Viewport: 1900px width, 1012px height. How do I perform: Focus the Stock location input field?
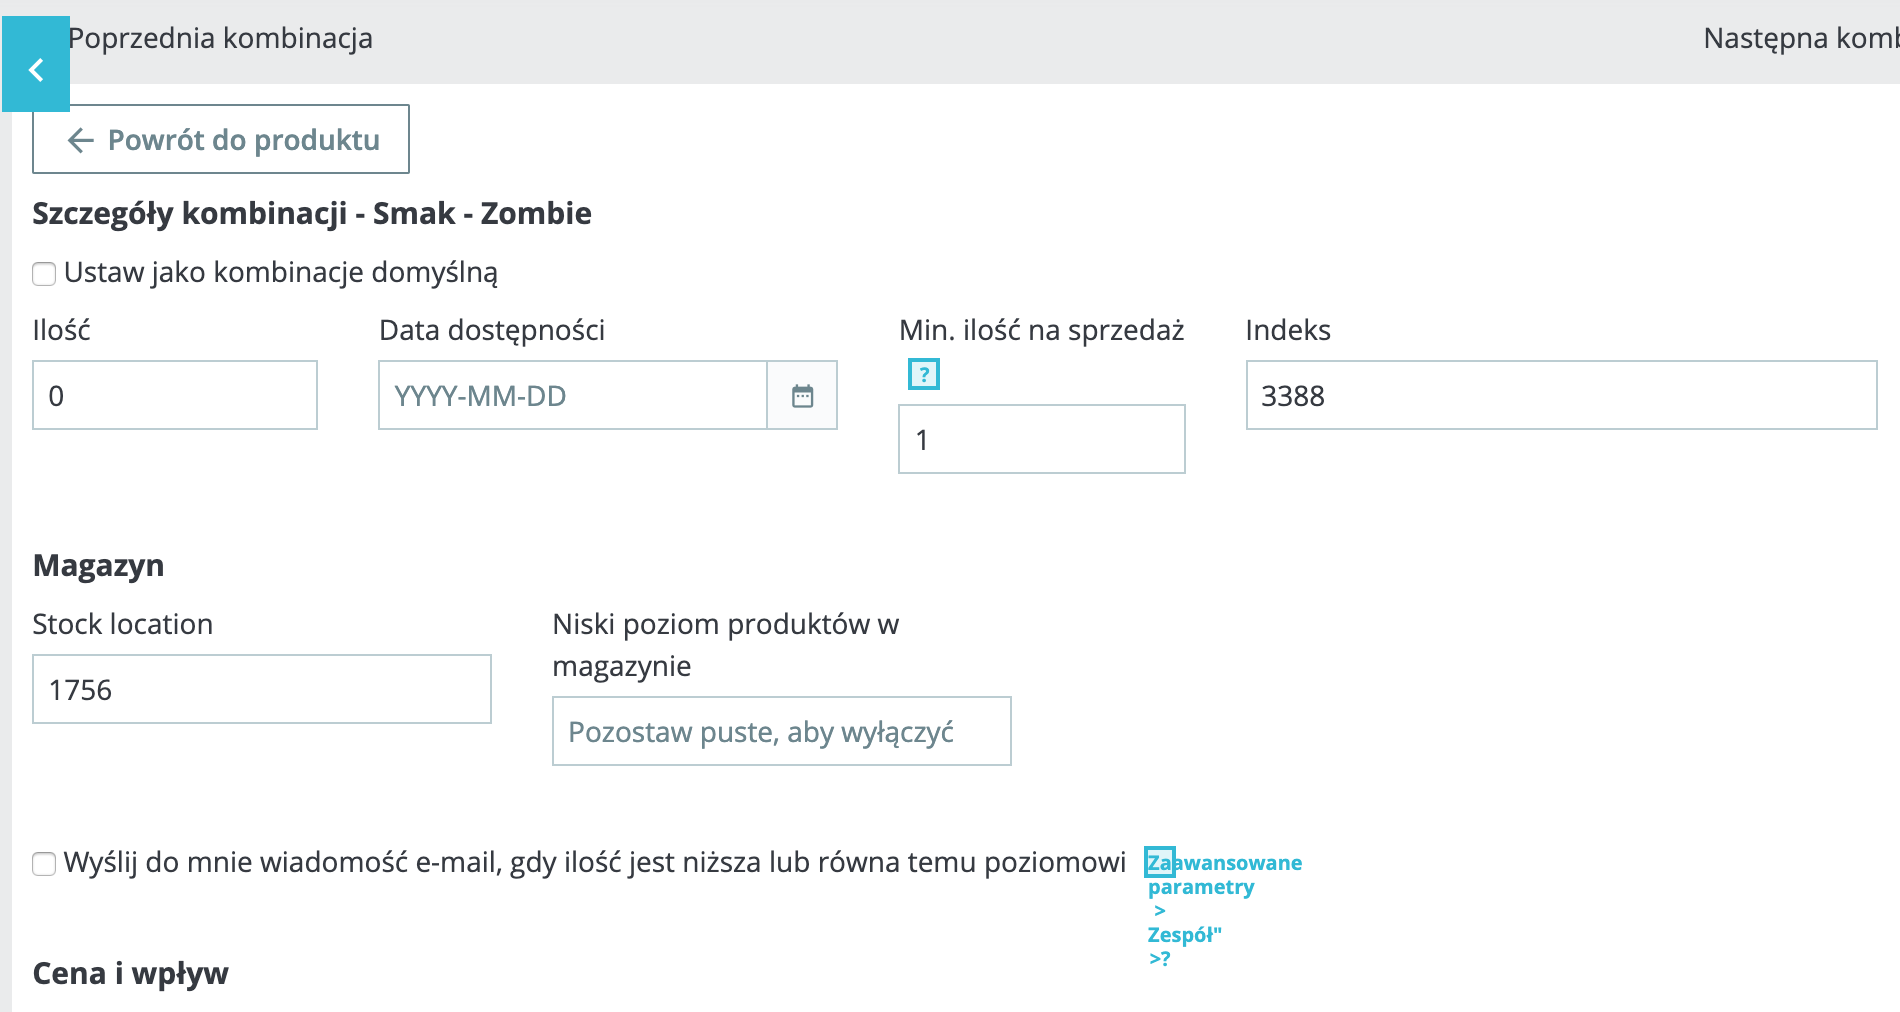[x=261, y=689]
